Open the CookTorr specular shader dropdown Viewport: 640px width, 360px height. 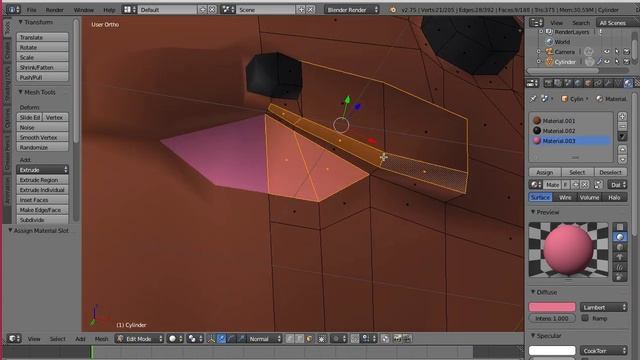click(x=603, y=351)
